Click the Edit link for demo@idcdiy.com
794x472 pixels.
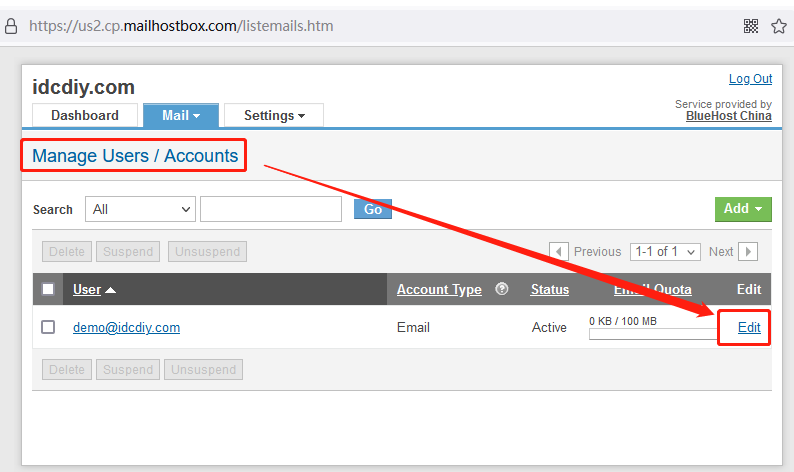point(749,327)
